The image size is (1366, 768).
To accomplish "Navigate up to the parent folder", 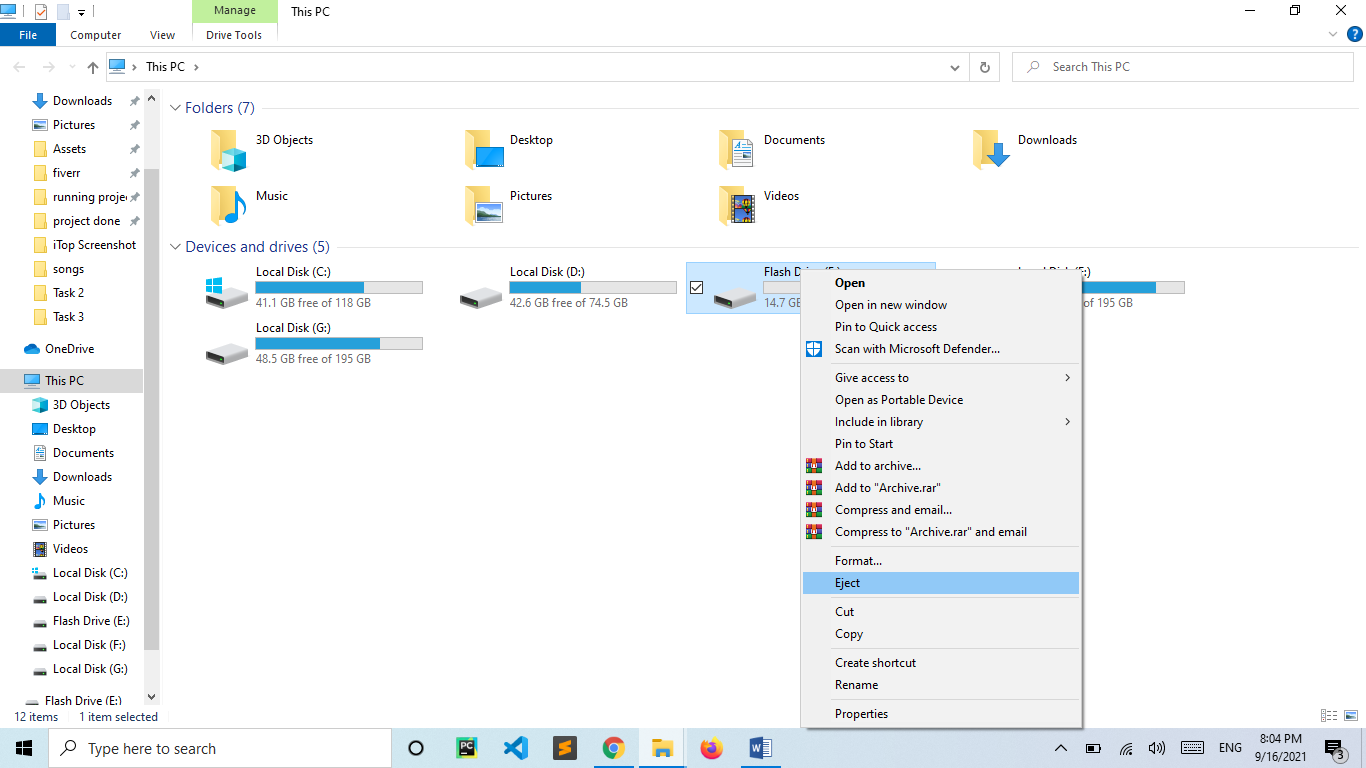I will [x=92, y=66].
